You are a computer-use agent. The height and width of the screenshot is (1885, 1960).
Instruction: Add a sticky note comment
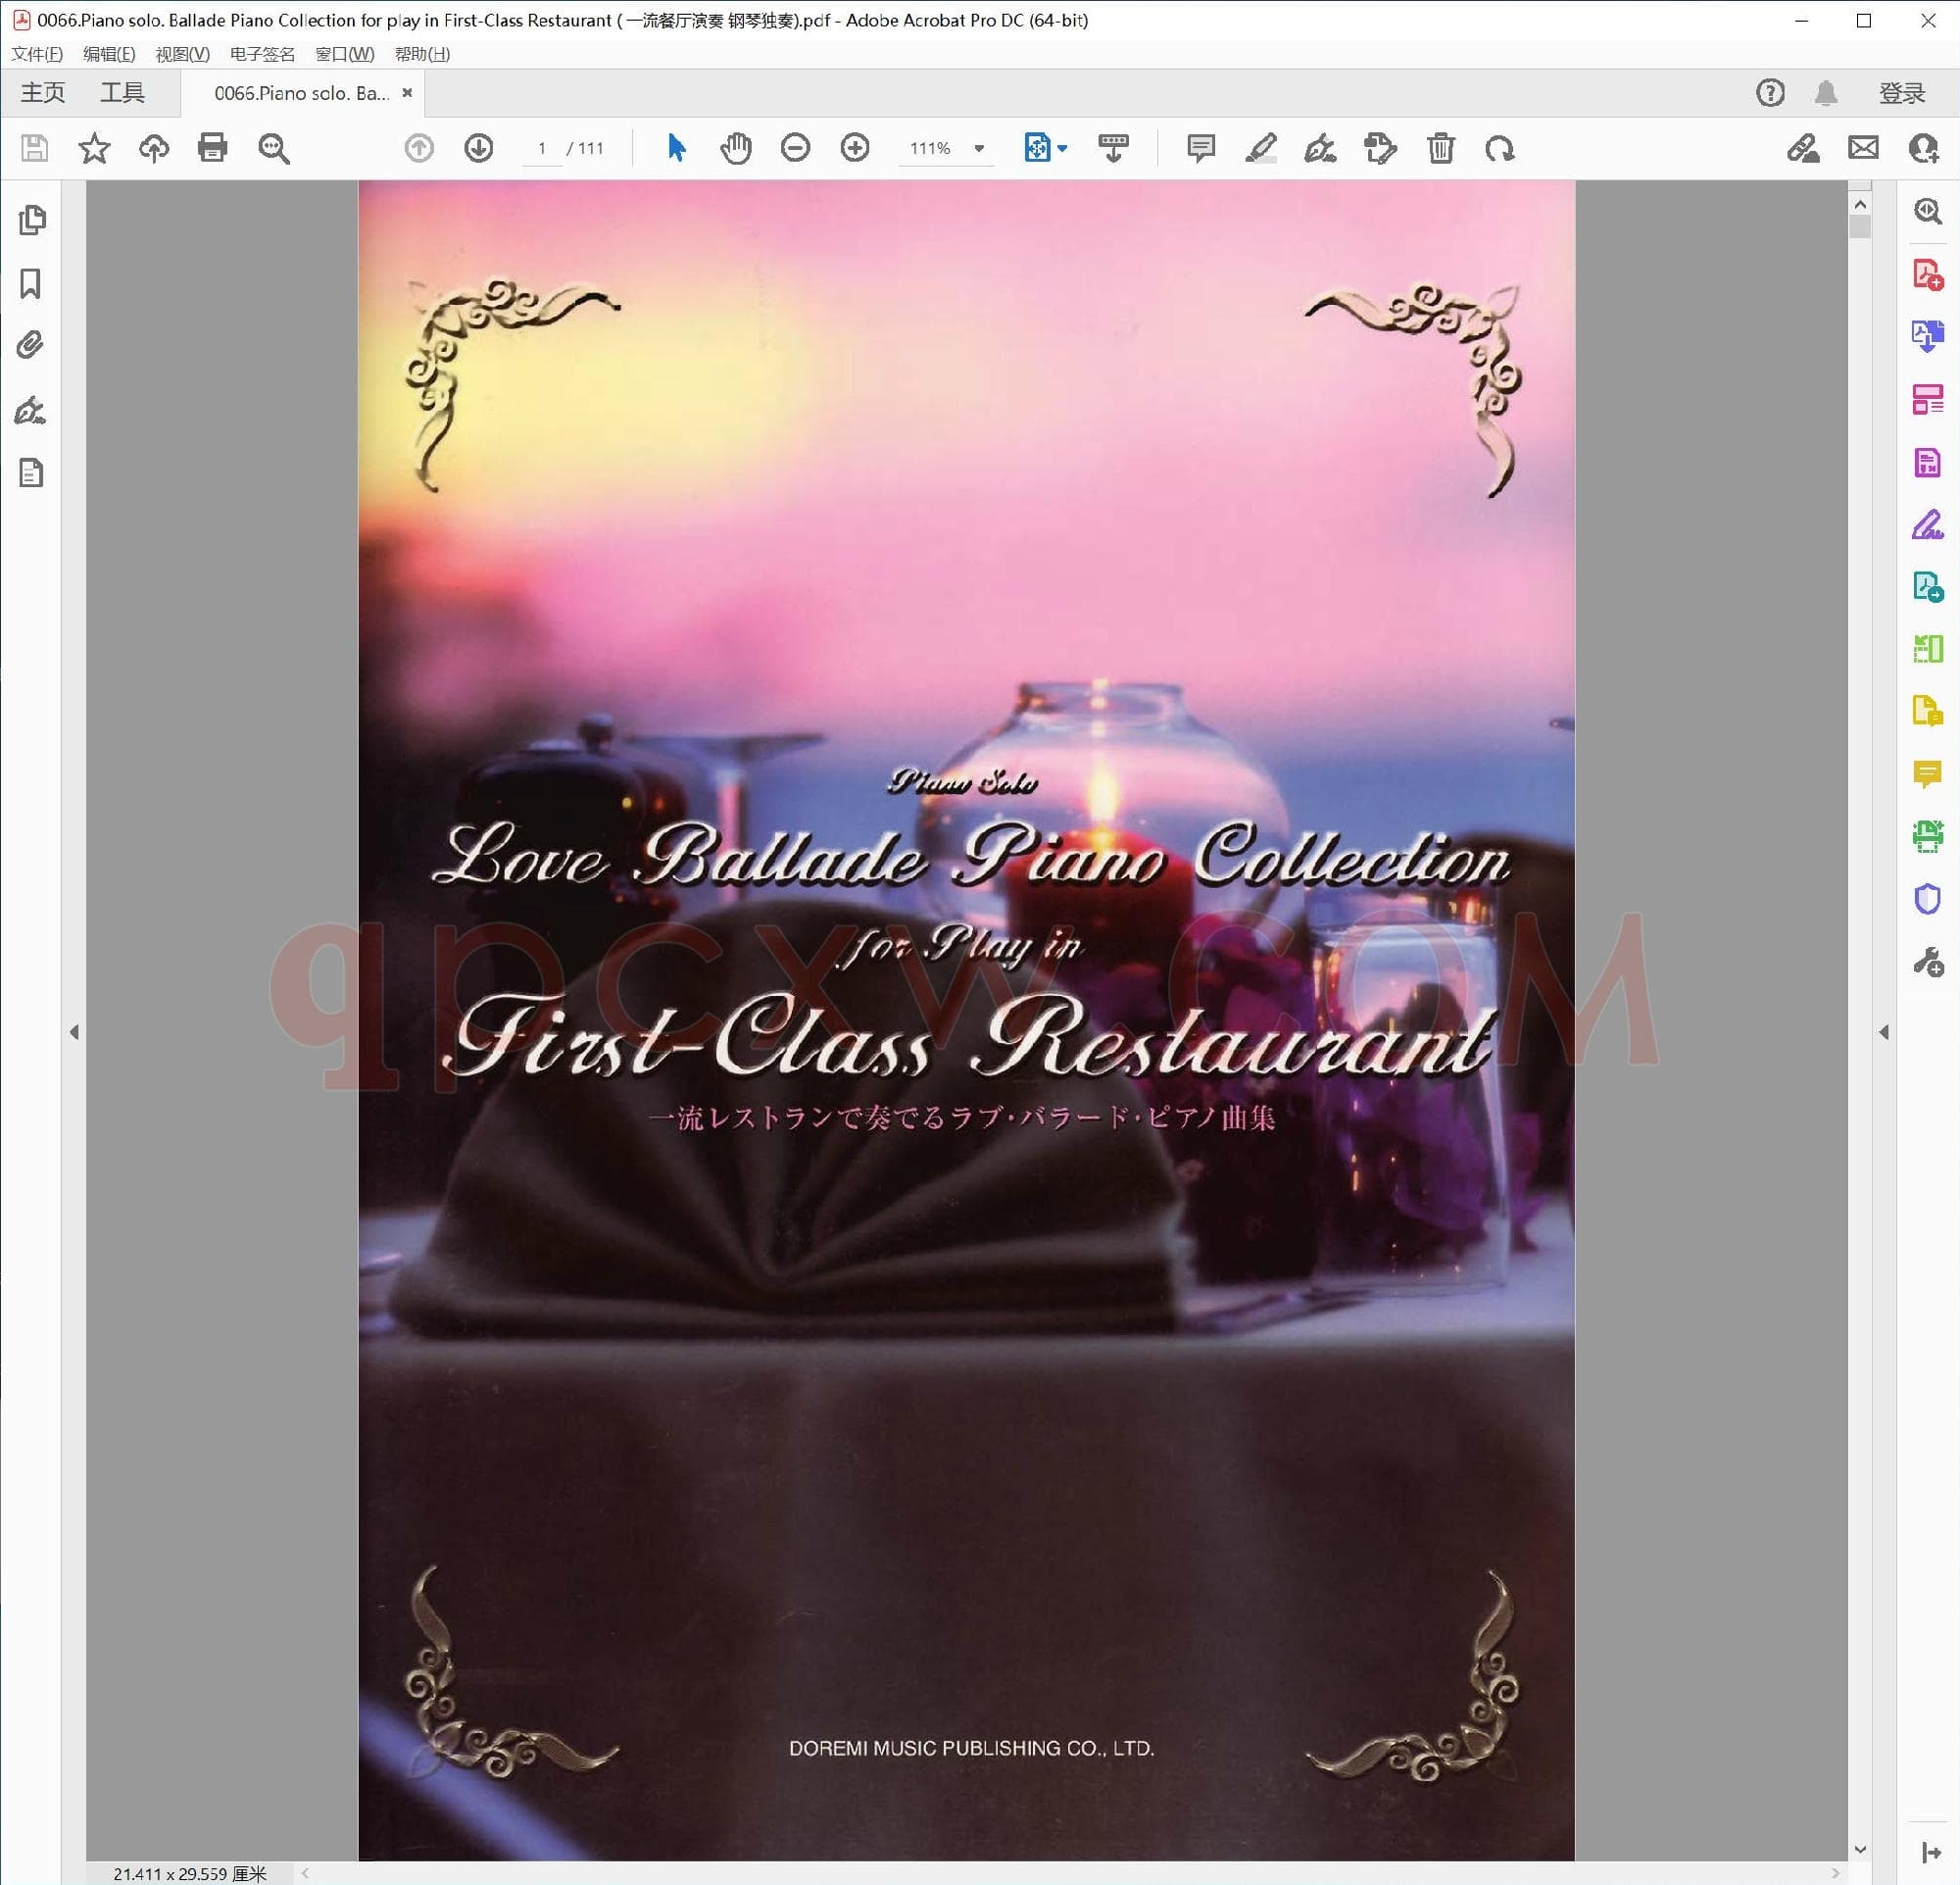(x=1200, y=148)
